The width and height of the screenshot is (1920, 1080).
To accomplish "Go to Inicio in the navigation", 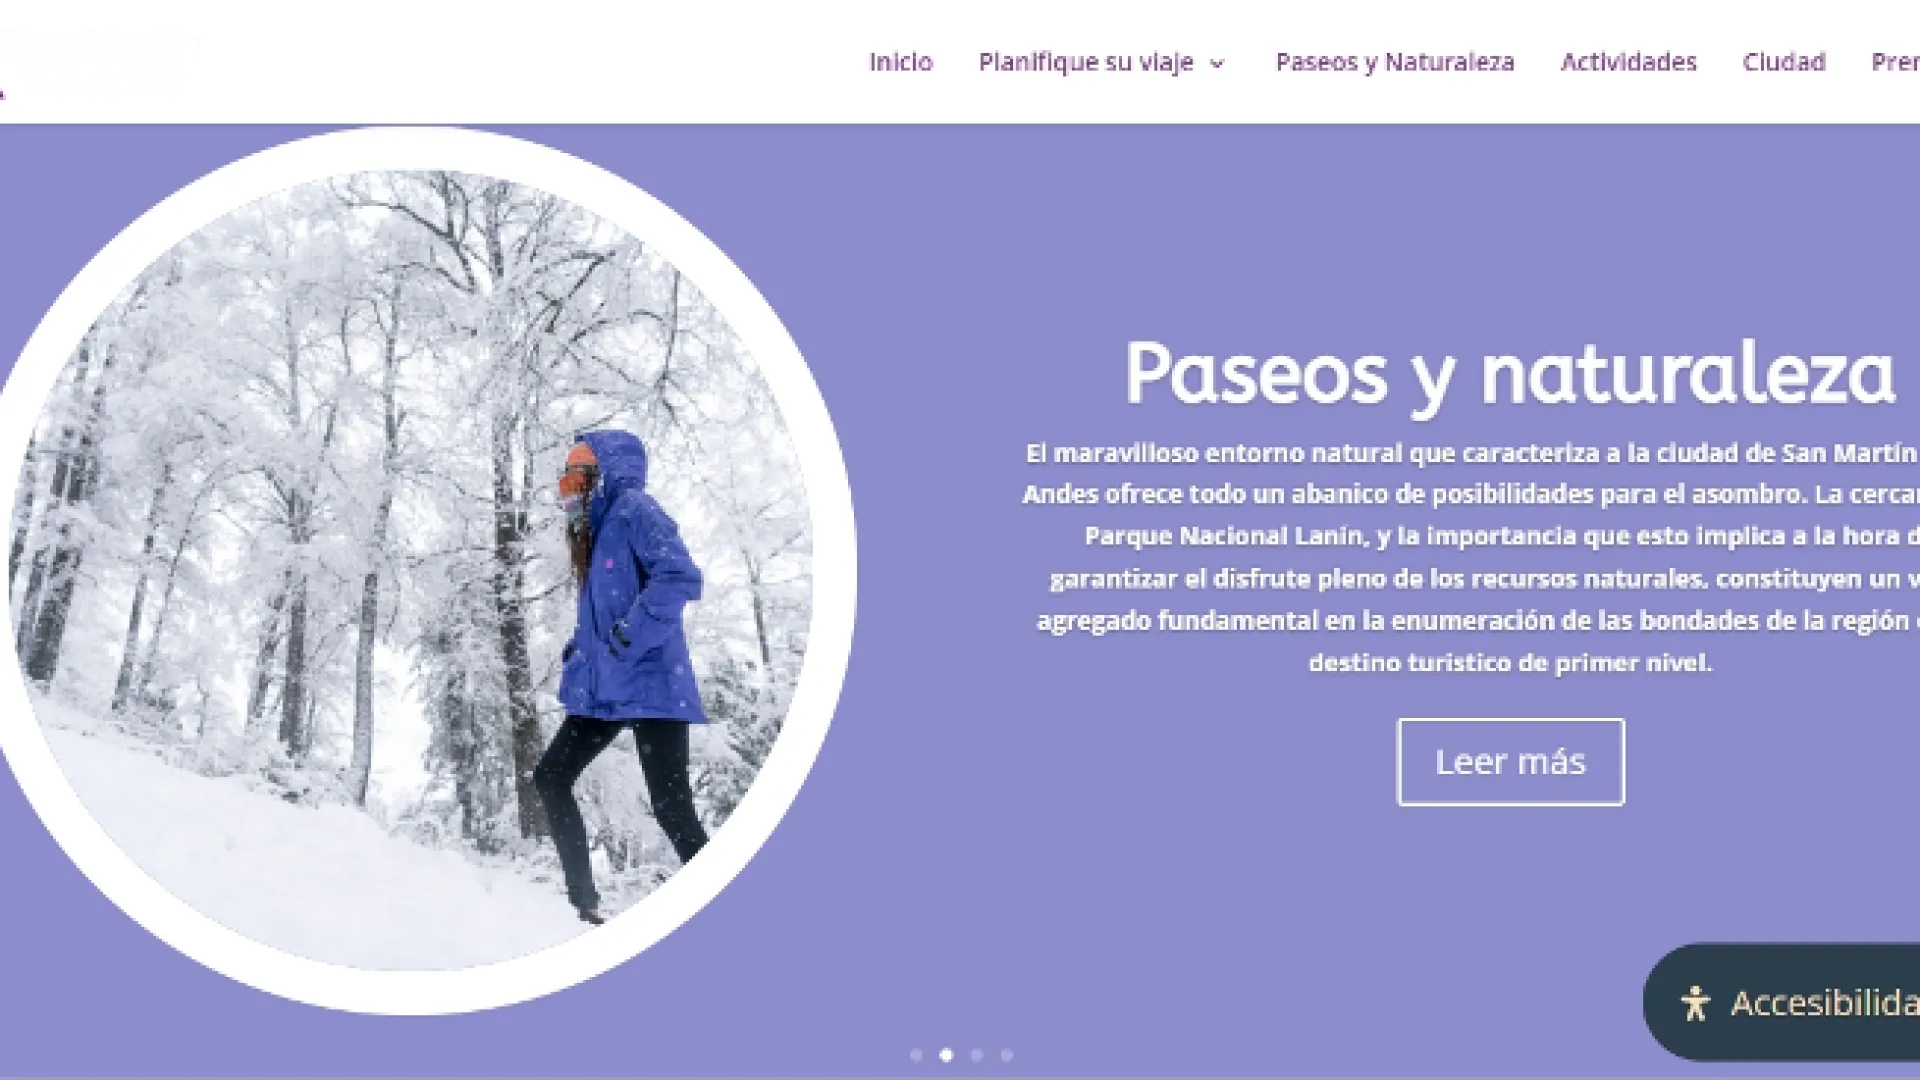I will pos(901,62).
